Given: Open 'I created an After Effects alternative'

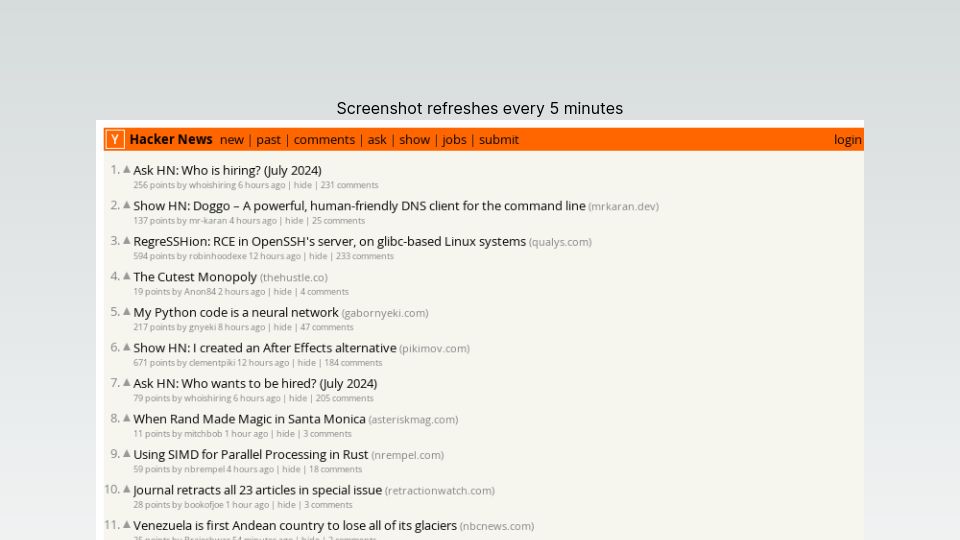Looking at the screenshot, I should tap(265, 348).
